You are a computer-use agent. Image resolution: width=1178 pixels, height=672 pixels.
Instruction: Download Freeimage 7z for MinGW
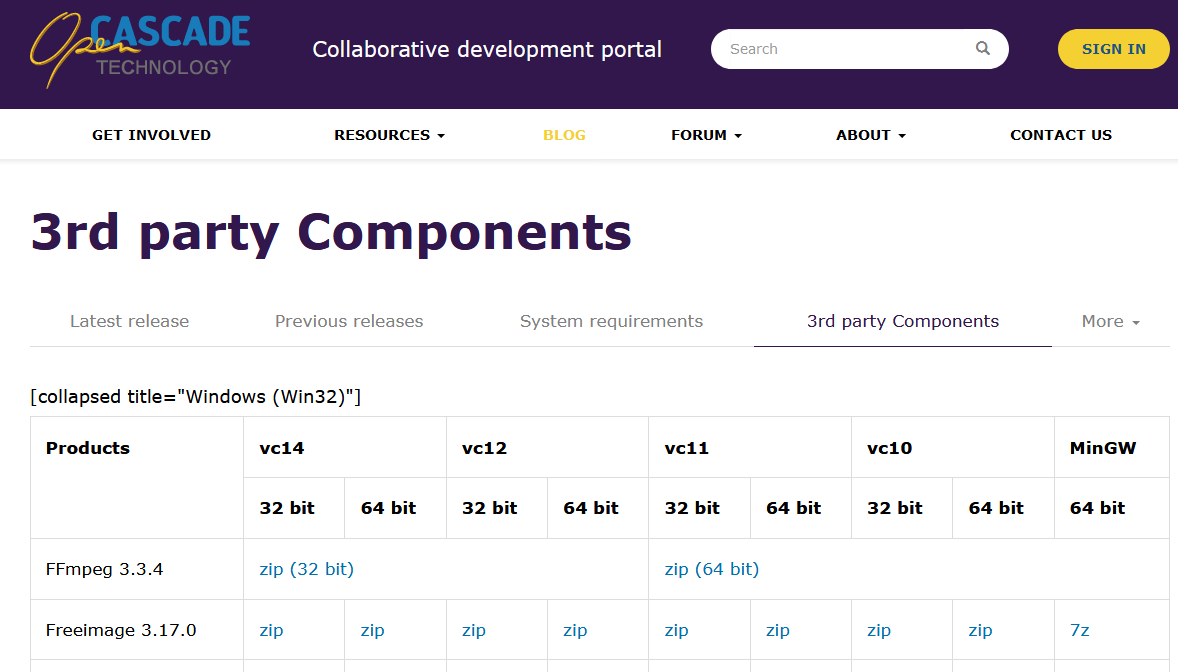(x=1079, y=630)
